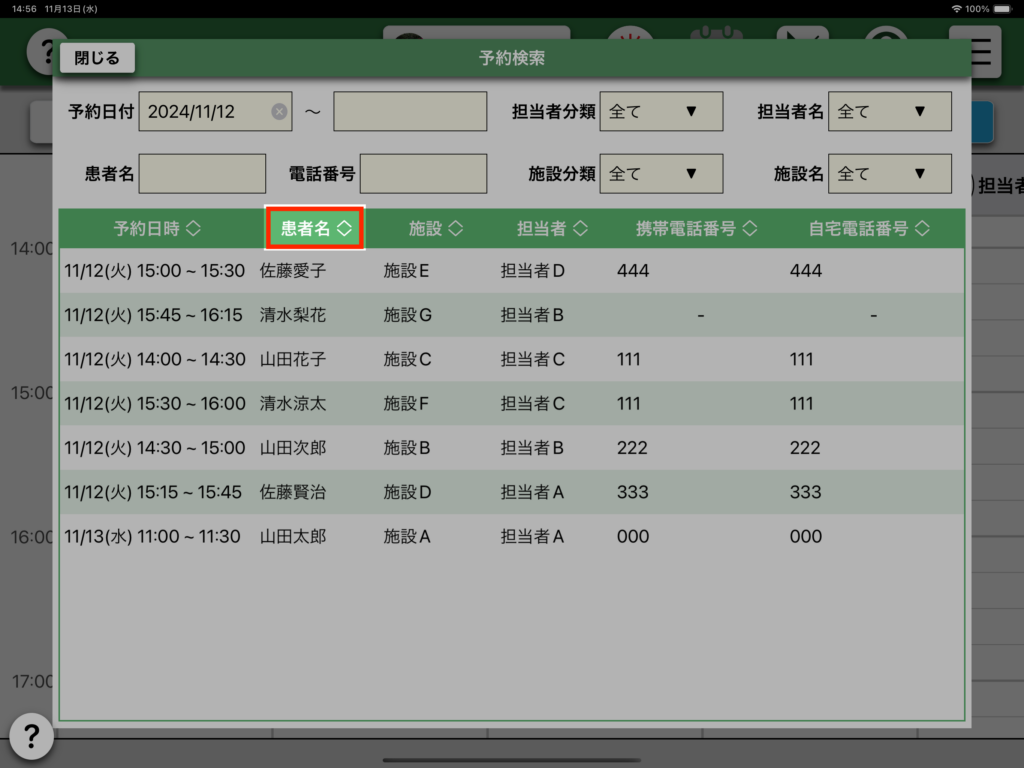Focus the 患者名 search input
The width and height of the screenshot is (1024, 768).
[202, 174]
